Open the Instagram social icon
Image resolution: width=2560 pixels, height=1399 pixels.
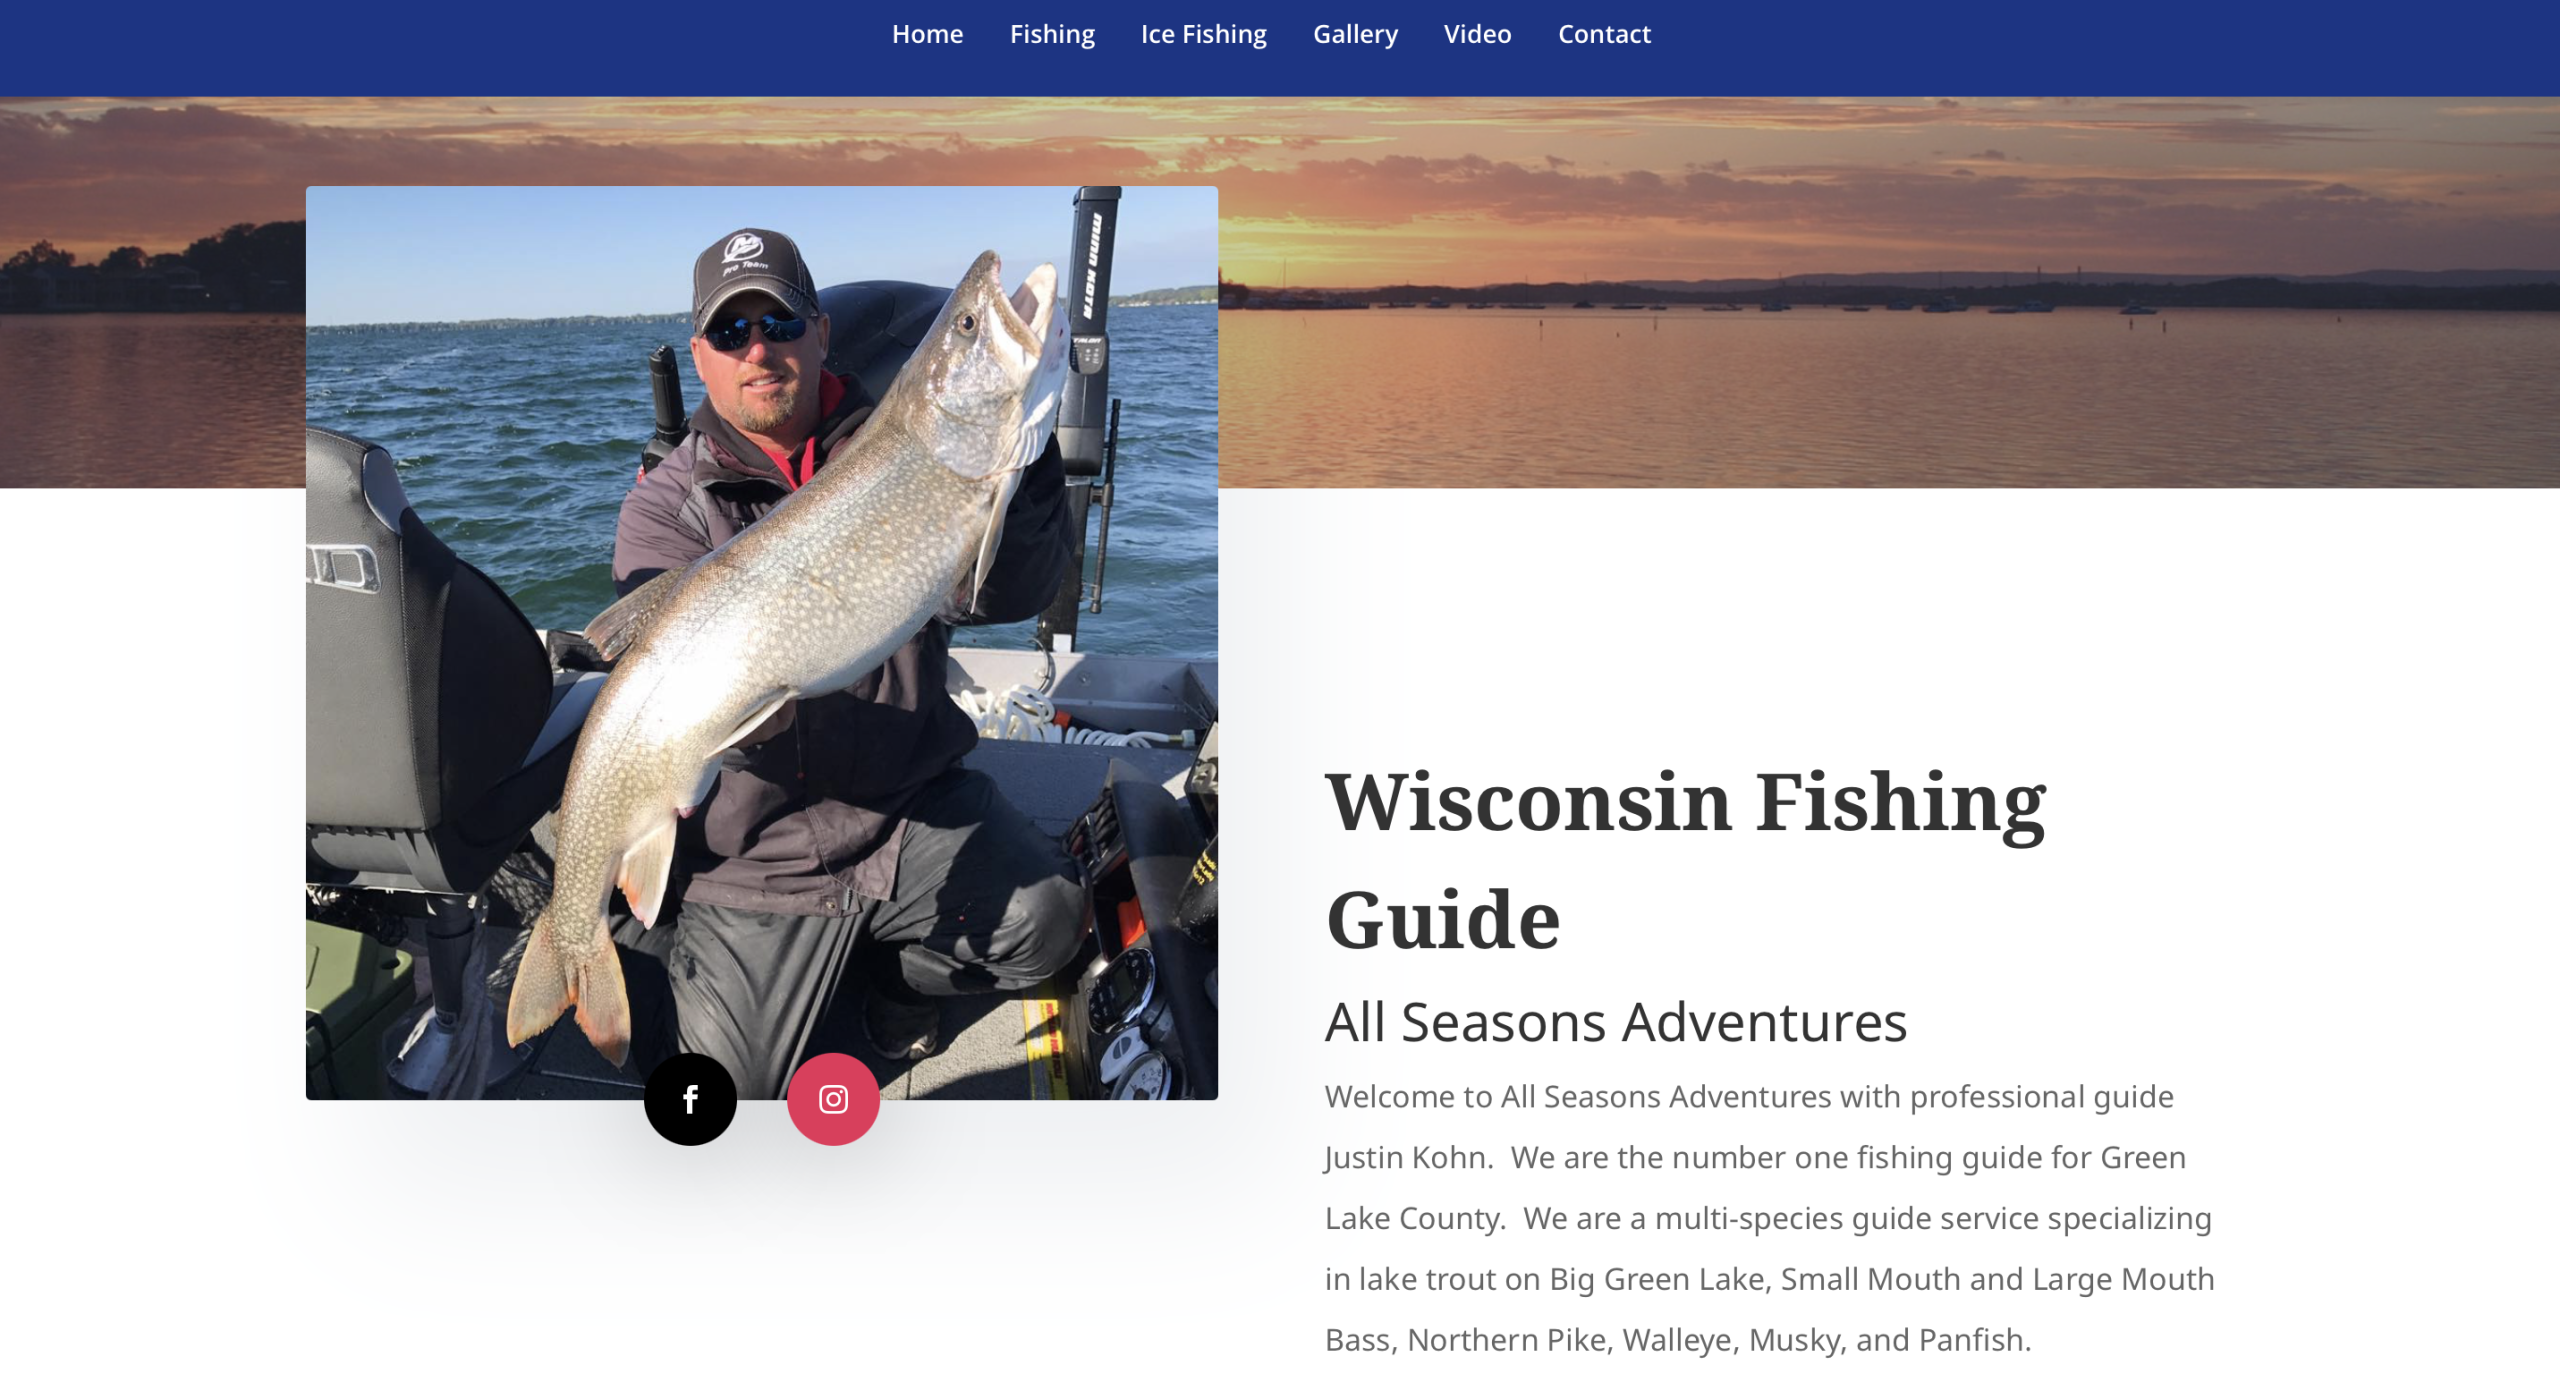tap(833, 1099)
